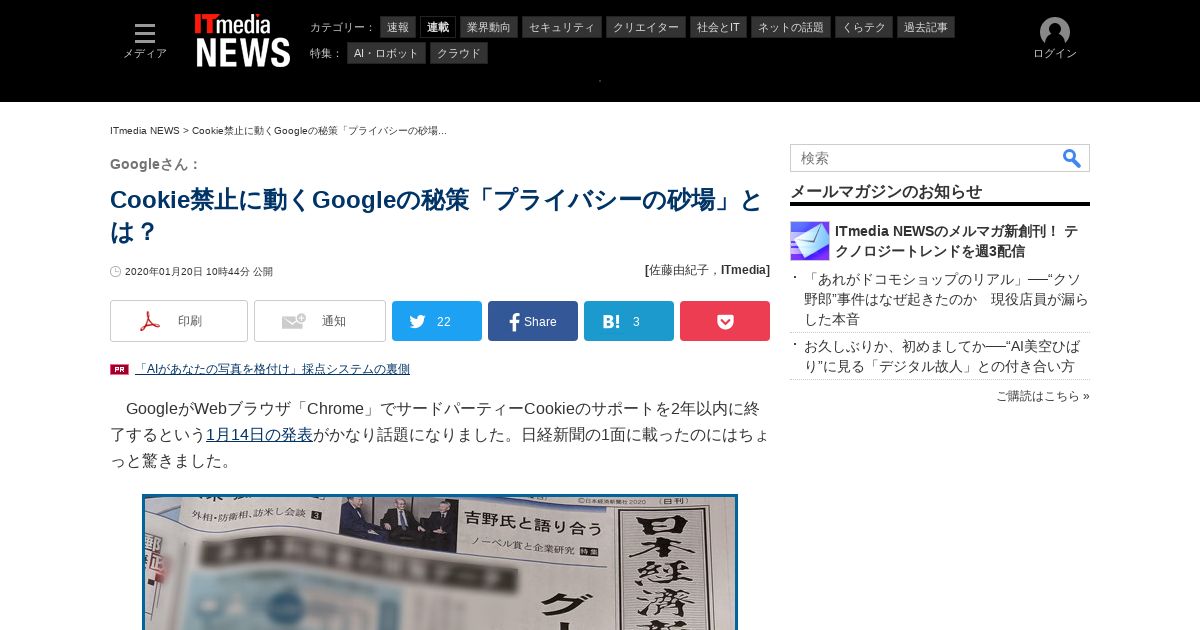The image size is (1200, 630).
Task: Open ITmedia NEWSのメルマガ新創刊 headline link
Action: (956, 241)
